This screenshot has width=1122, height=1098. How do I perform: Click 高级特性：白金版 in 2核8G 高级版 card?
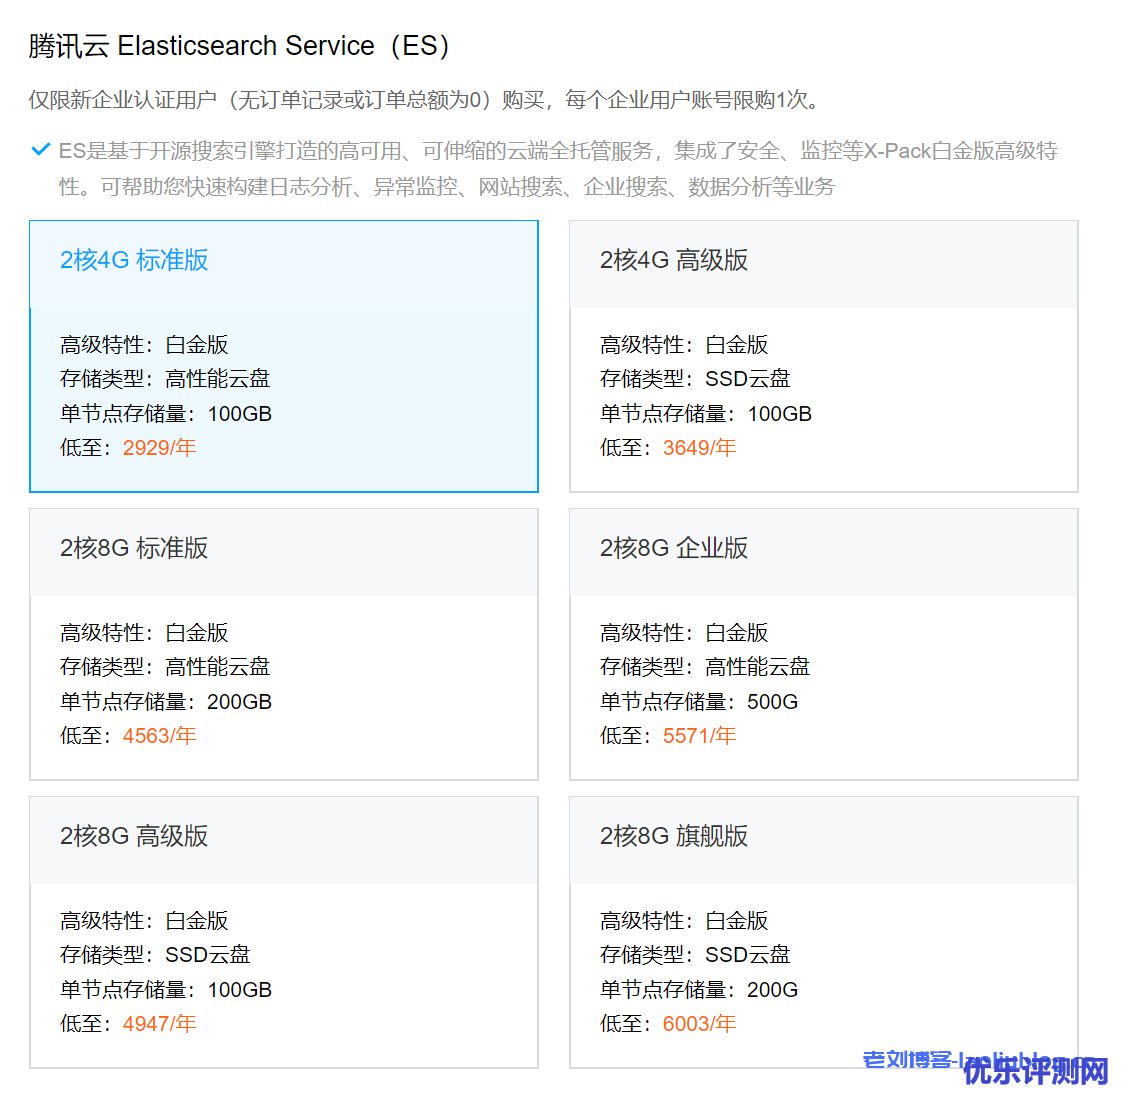coord(144,920)
